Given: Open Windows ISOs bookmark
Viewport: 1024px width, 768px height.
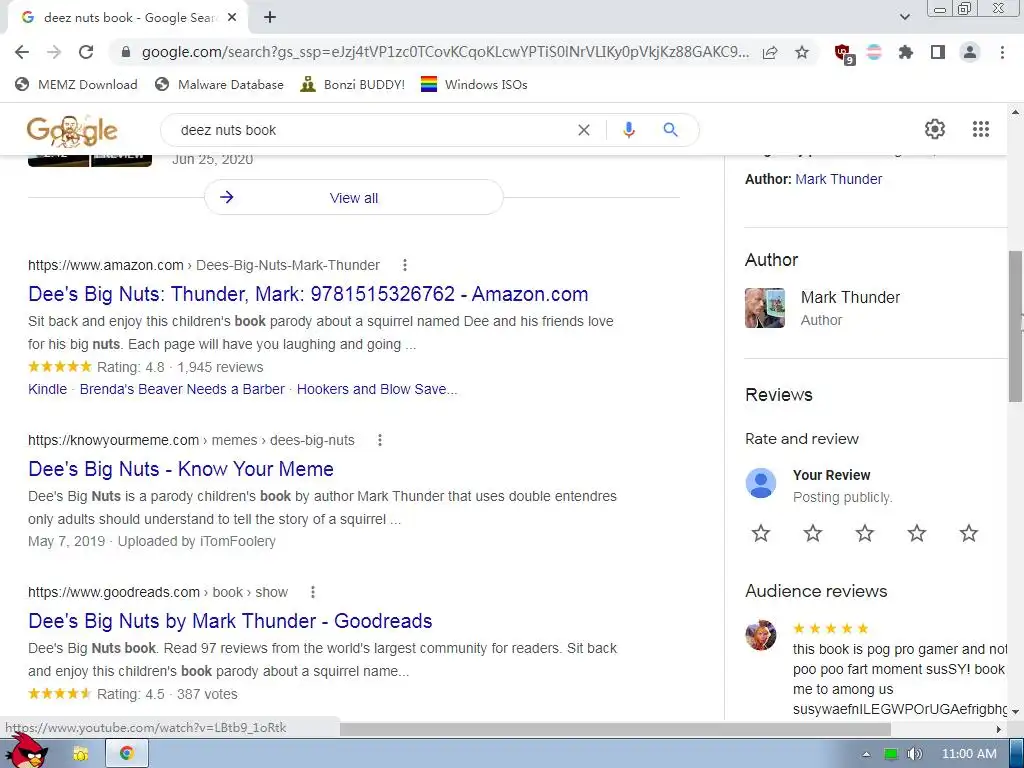Looking at the screenshot, I should [x=474, y=84].
